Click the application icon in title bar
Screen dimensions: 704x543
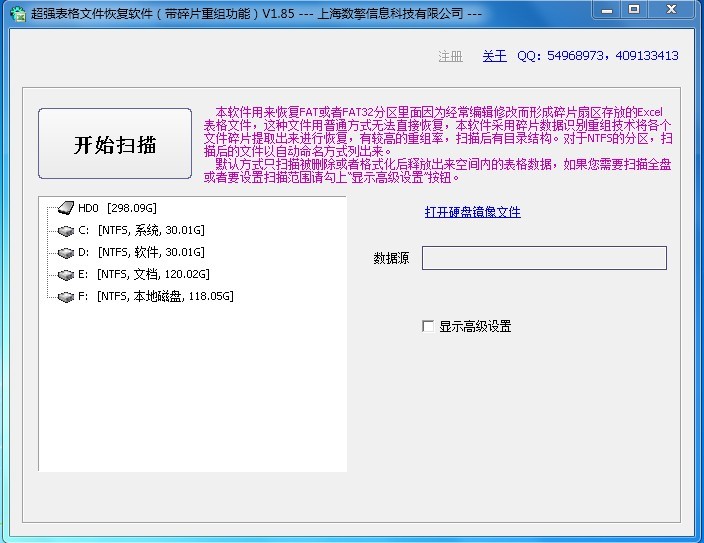click(x=17, y=13)
